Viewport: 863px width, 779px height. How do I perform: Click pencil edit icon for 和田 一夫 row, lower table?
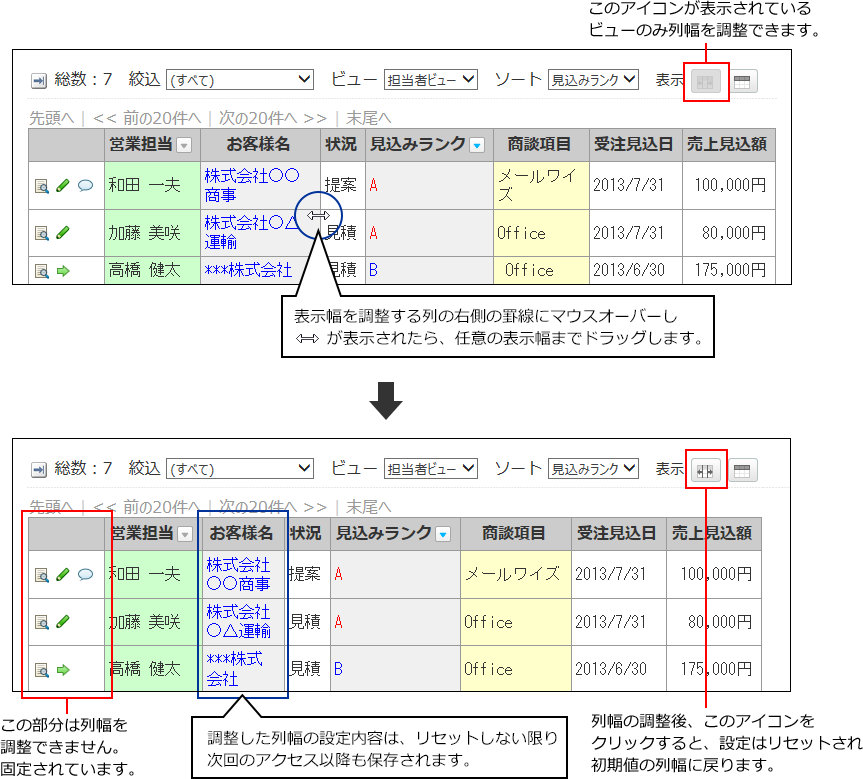(x=63, y=575)
